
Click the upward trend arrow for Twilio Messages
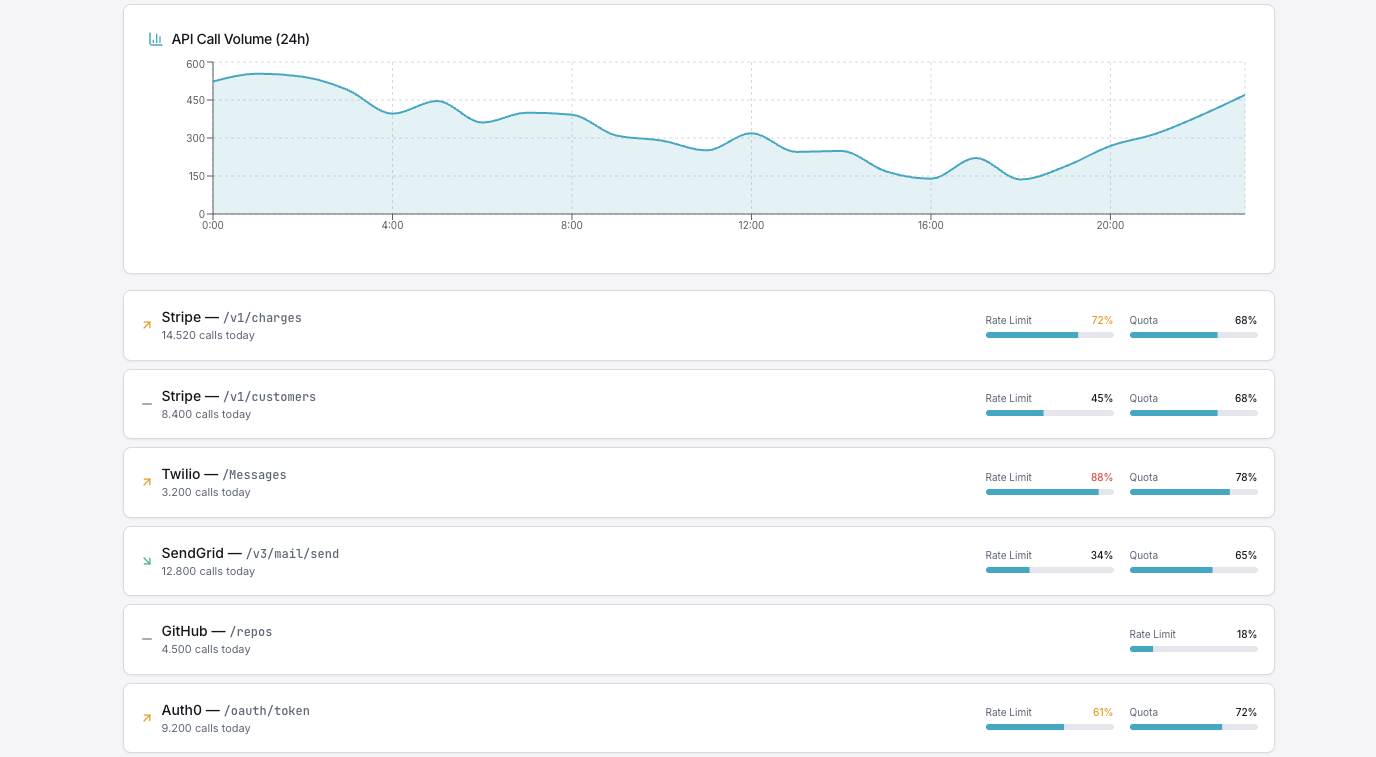click(147, 482)
